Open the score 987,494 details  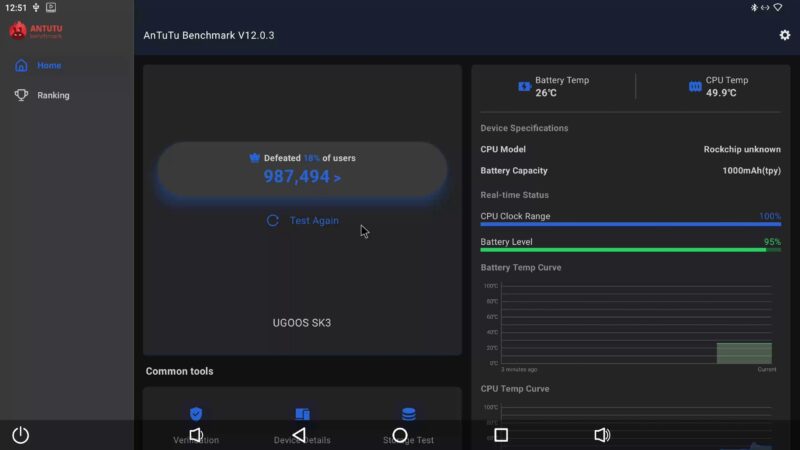302,177
